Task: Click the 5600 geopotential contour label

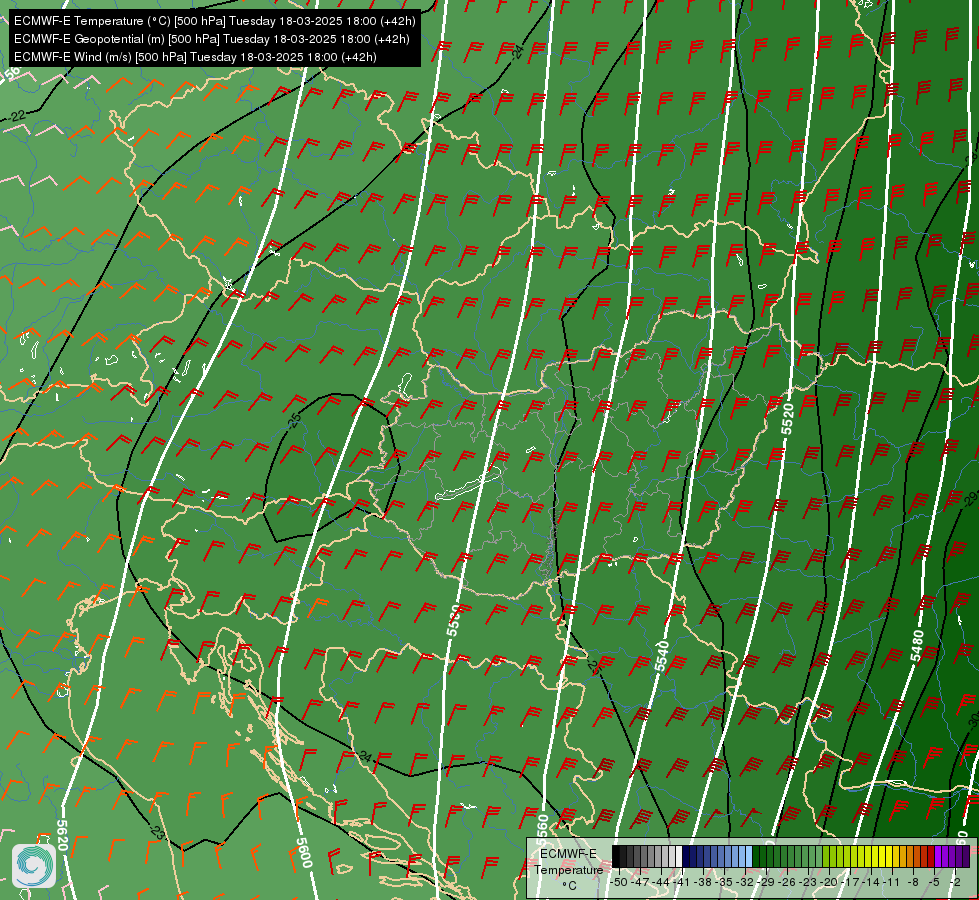Action: [x=304, y=852]
